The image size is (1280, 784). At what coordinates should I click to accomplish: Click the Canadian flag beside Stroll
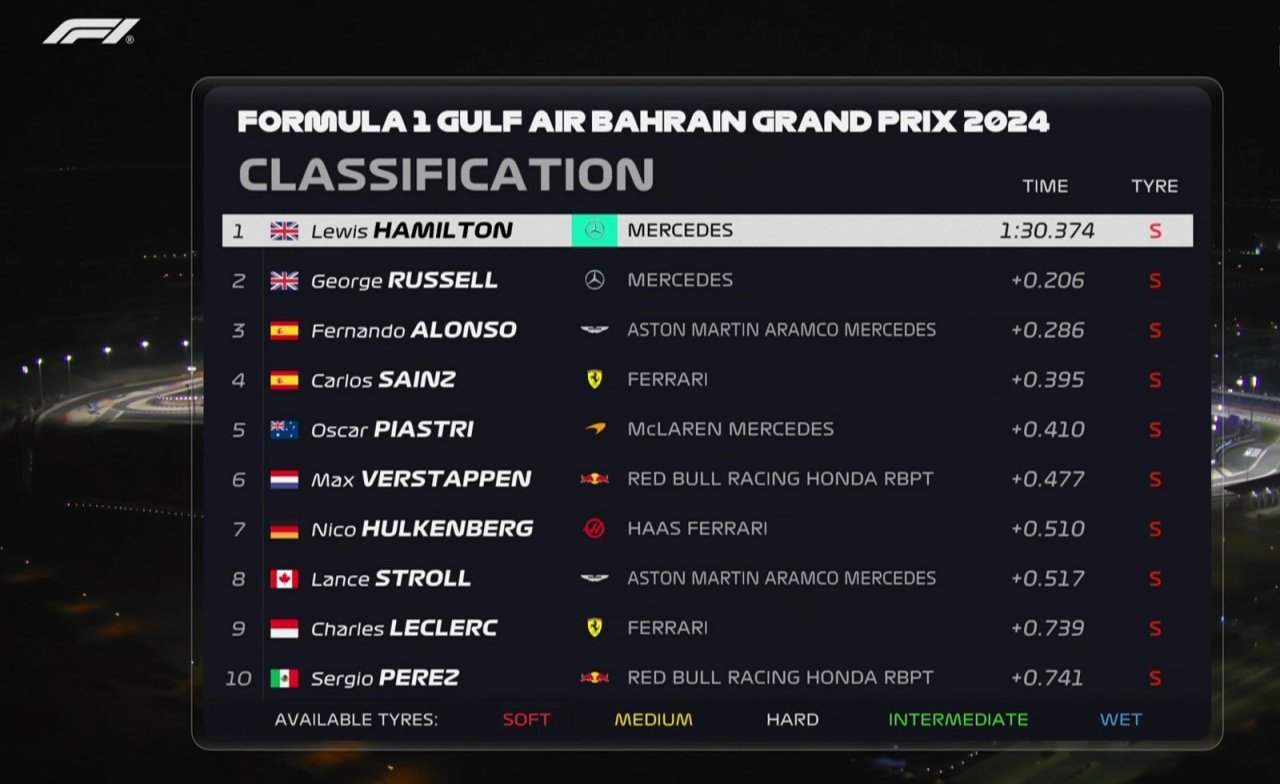click(x=284, y=579)
